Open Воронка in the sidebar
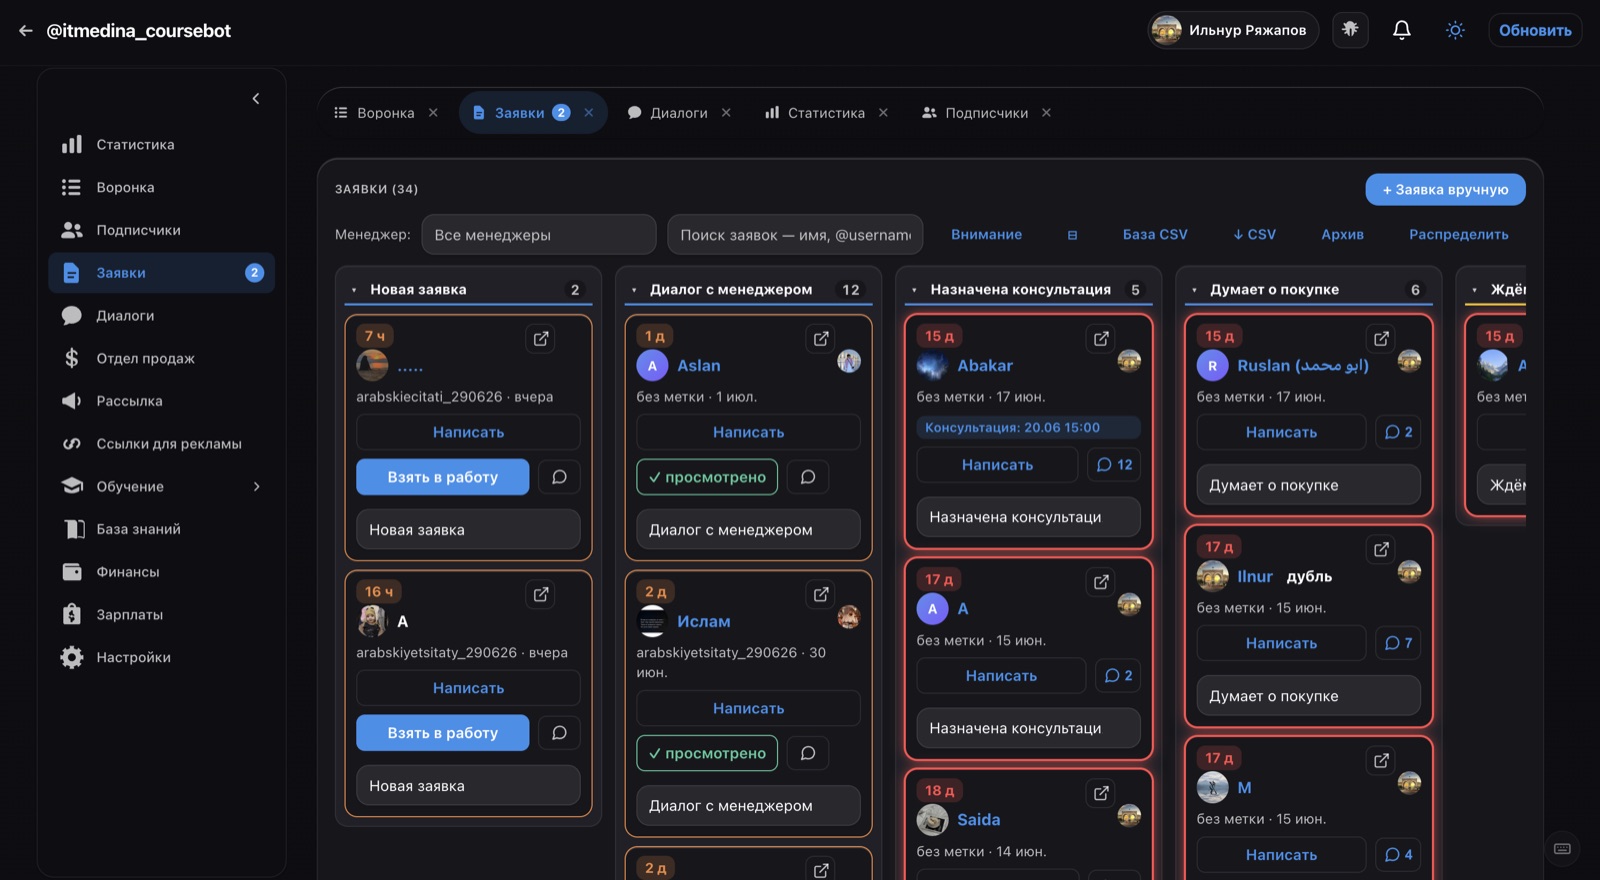This screenshot has width=1600, height=880. 161,187
